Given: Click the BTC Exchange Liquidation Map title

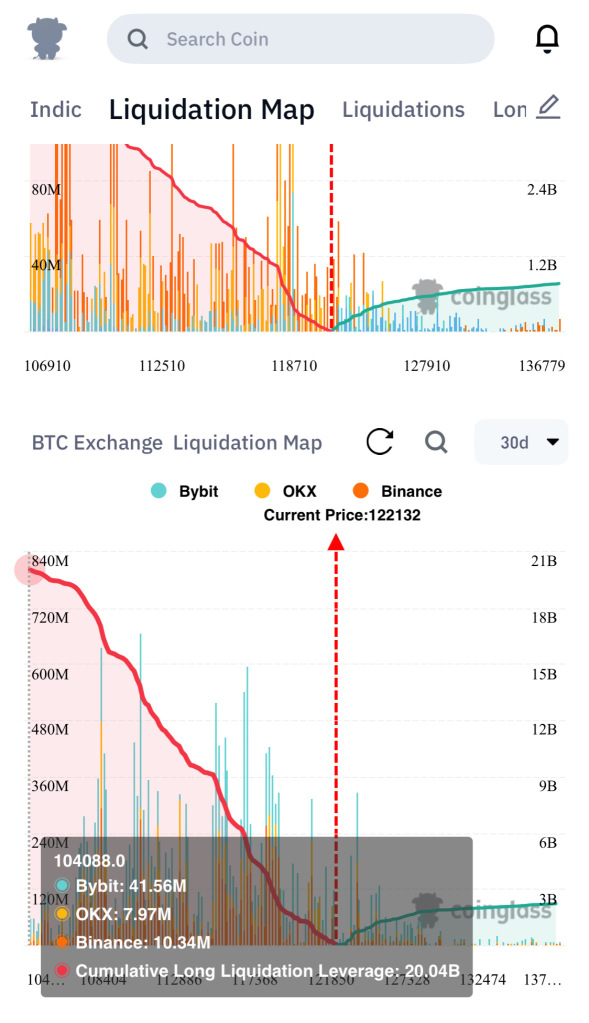Looking at the screenshot, I should coord(177,443).
